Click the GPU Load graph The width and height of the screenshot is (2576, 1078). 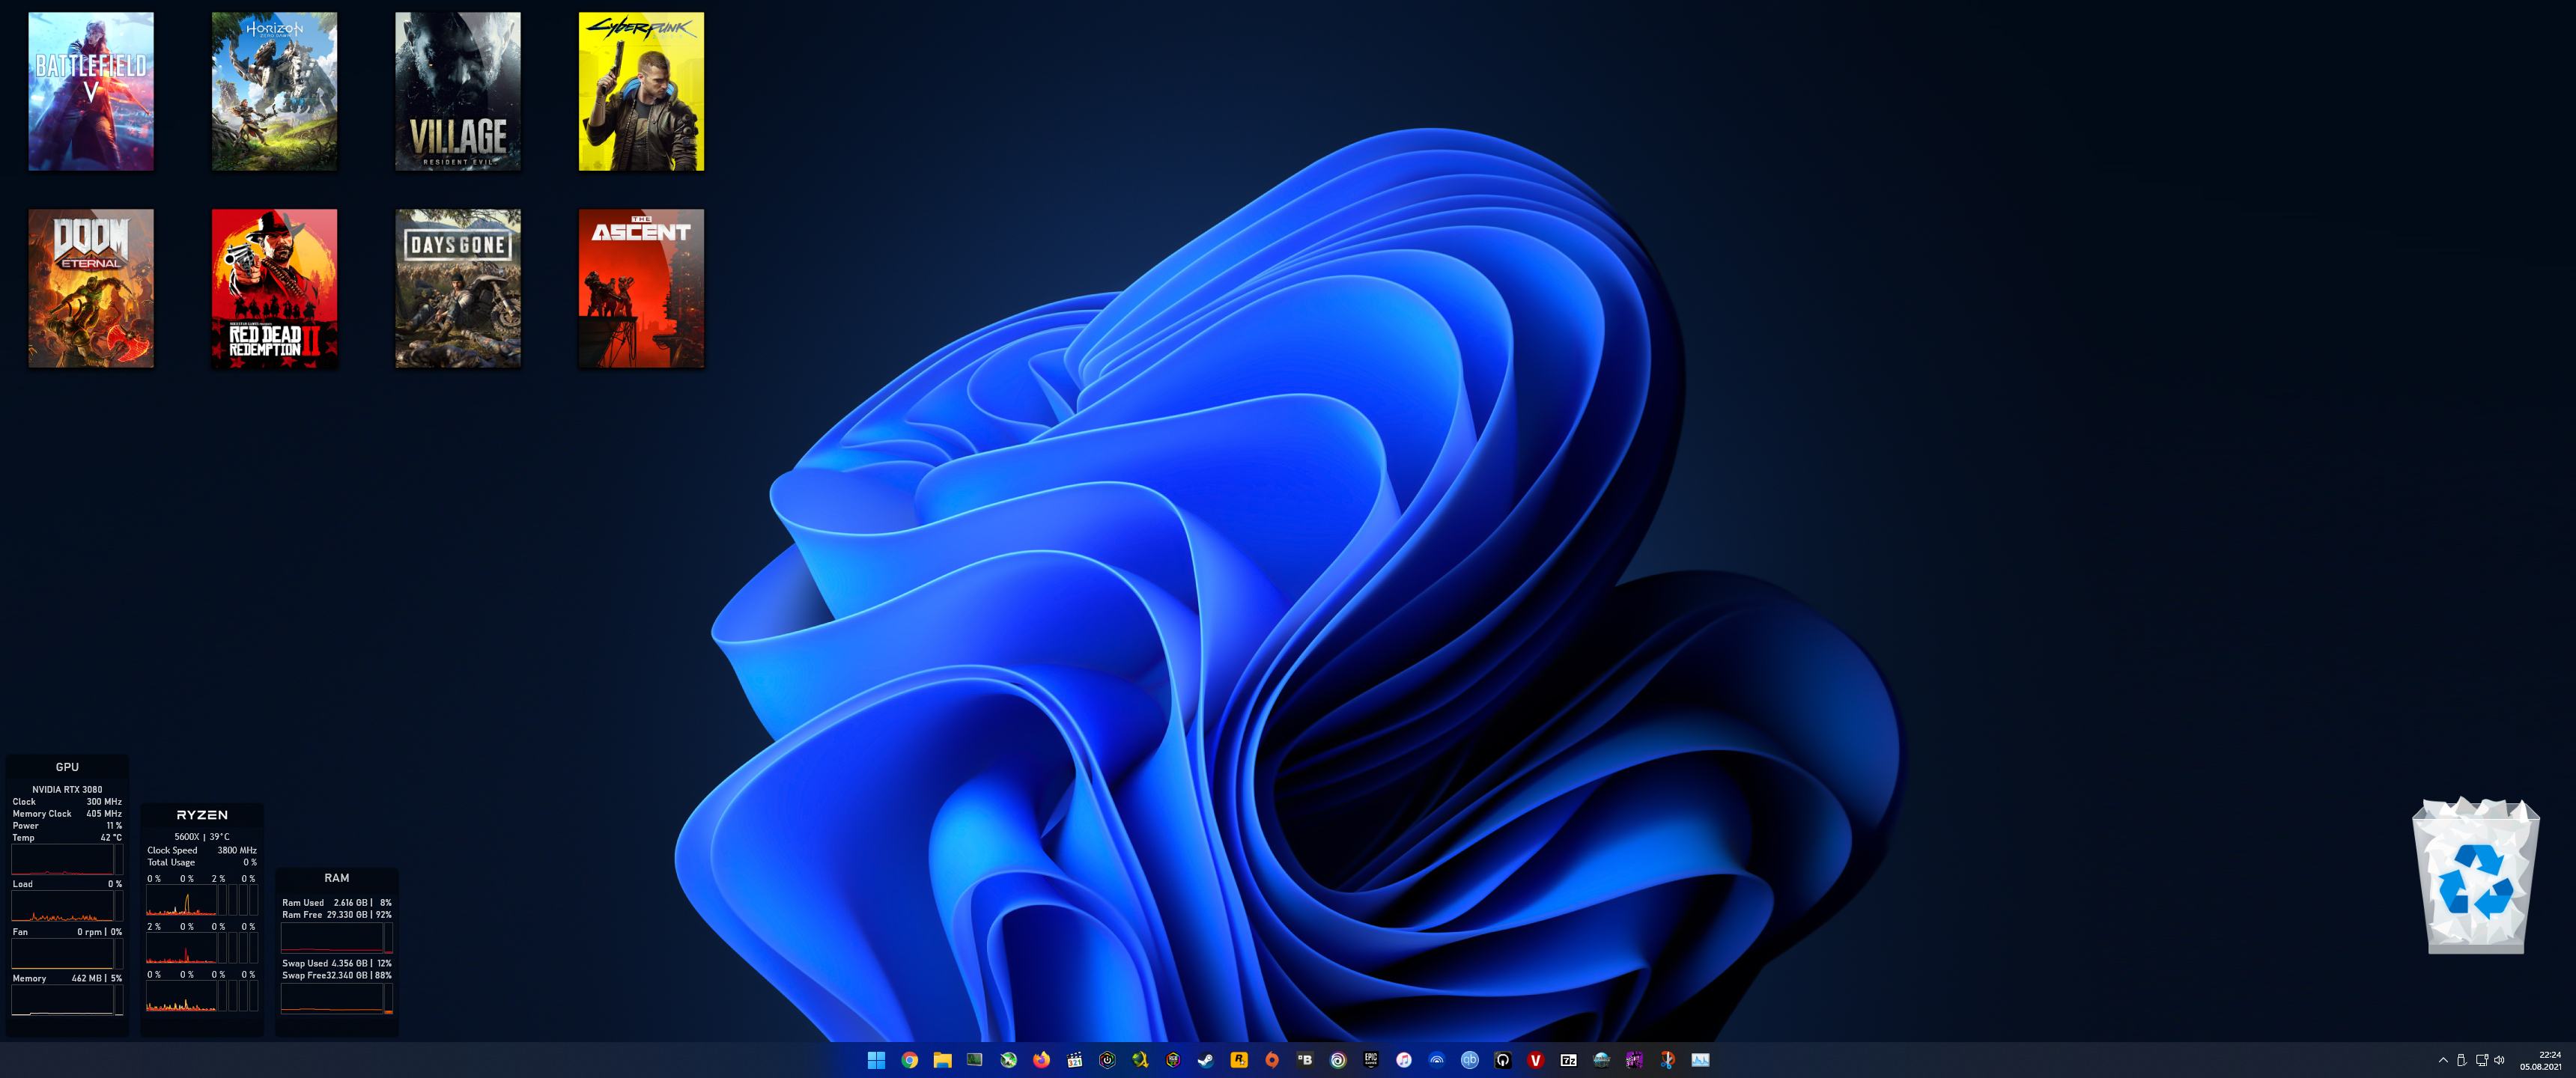pyautogui.click(x=62, y=906)
